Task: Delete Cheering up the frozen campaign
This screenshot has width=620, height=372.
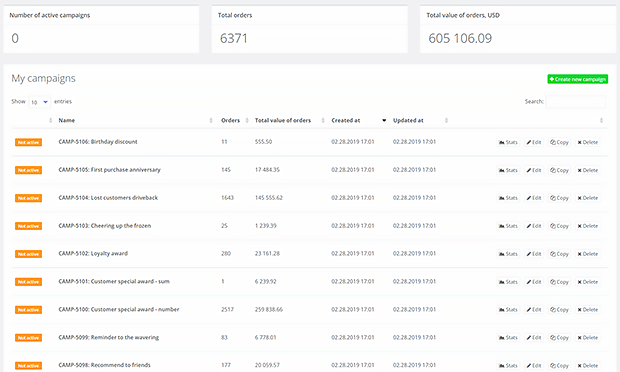Action: pyautogui.click(x=588, y=226)
